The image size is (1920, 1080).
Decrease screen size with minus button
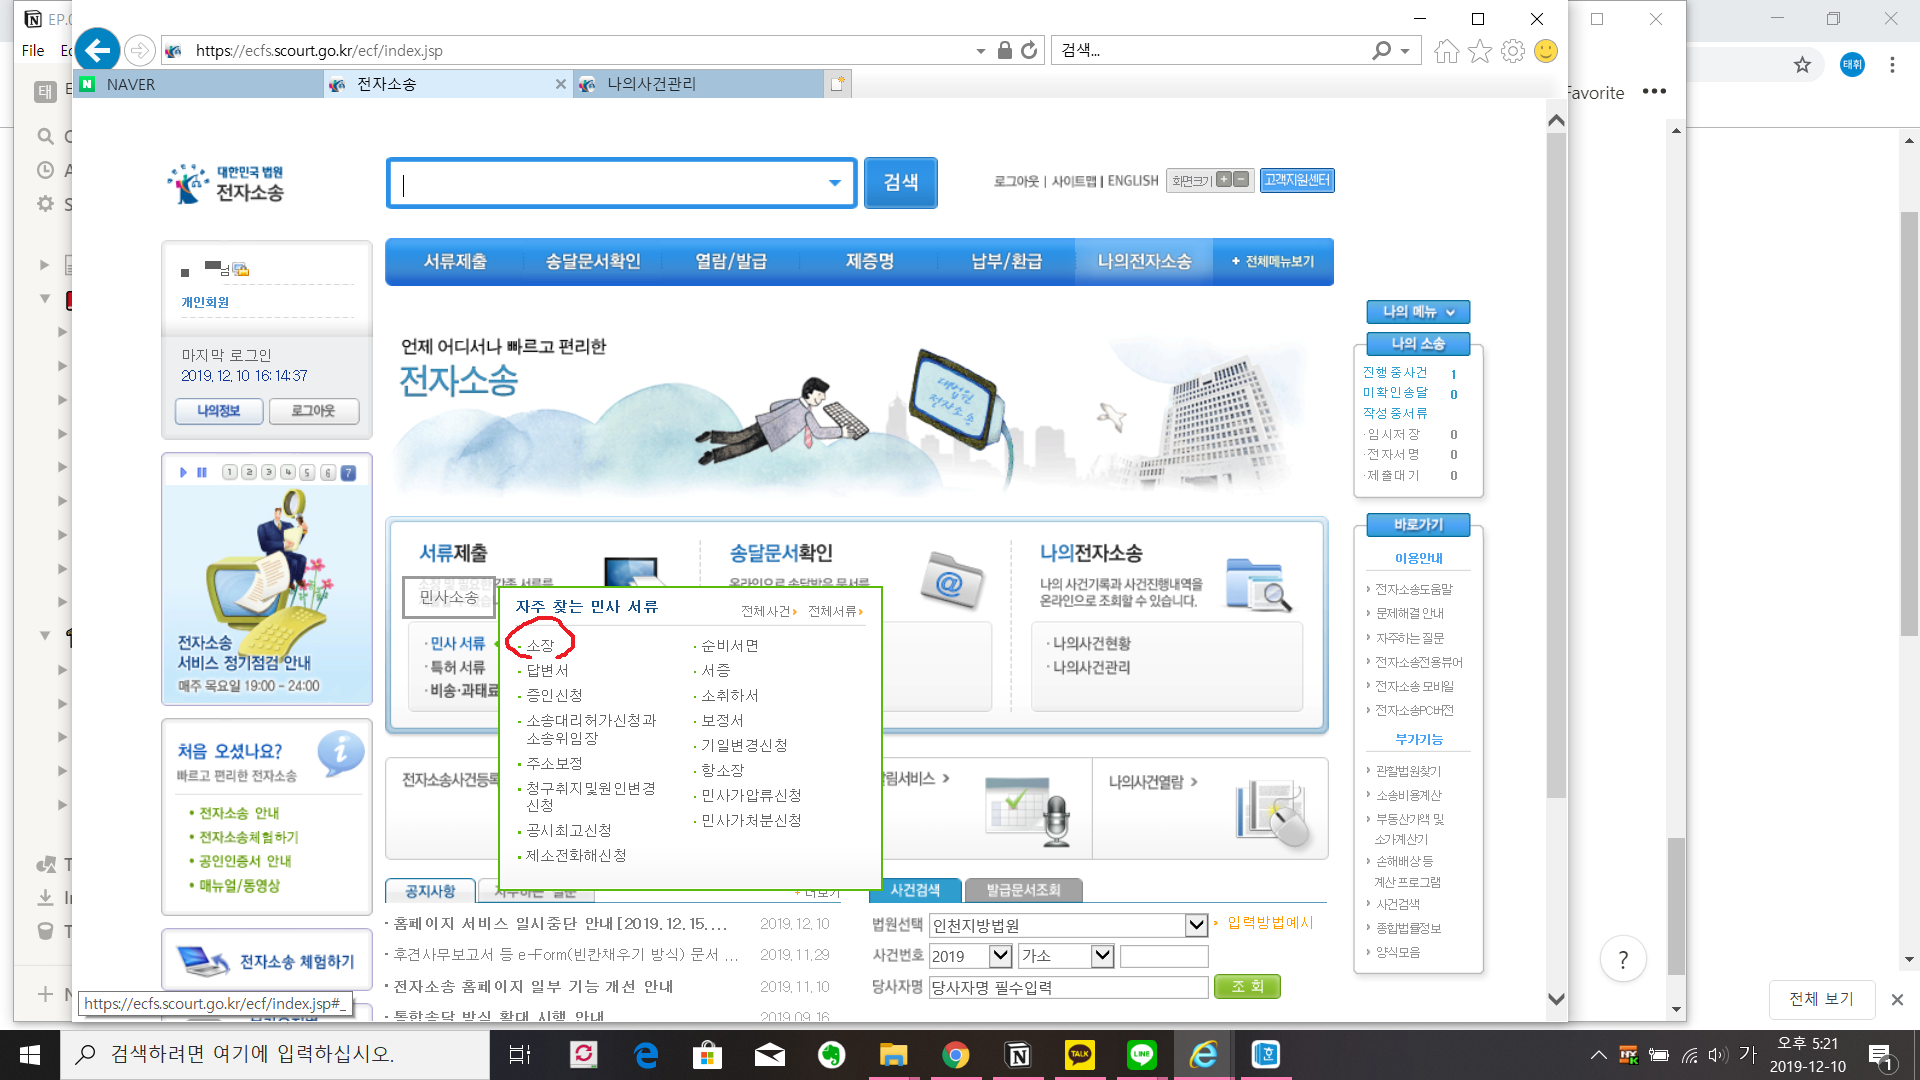click(x=1241, y=180)
